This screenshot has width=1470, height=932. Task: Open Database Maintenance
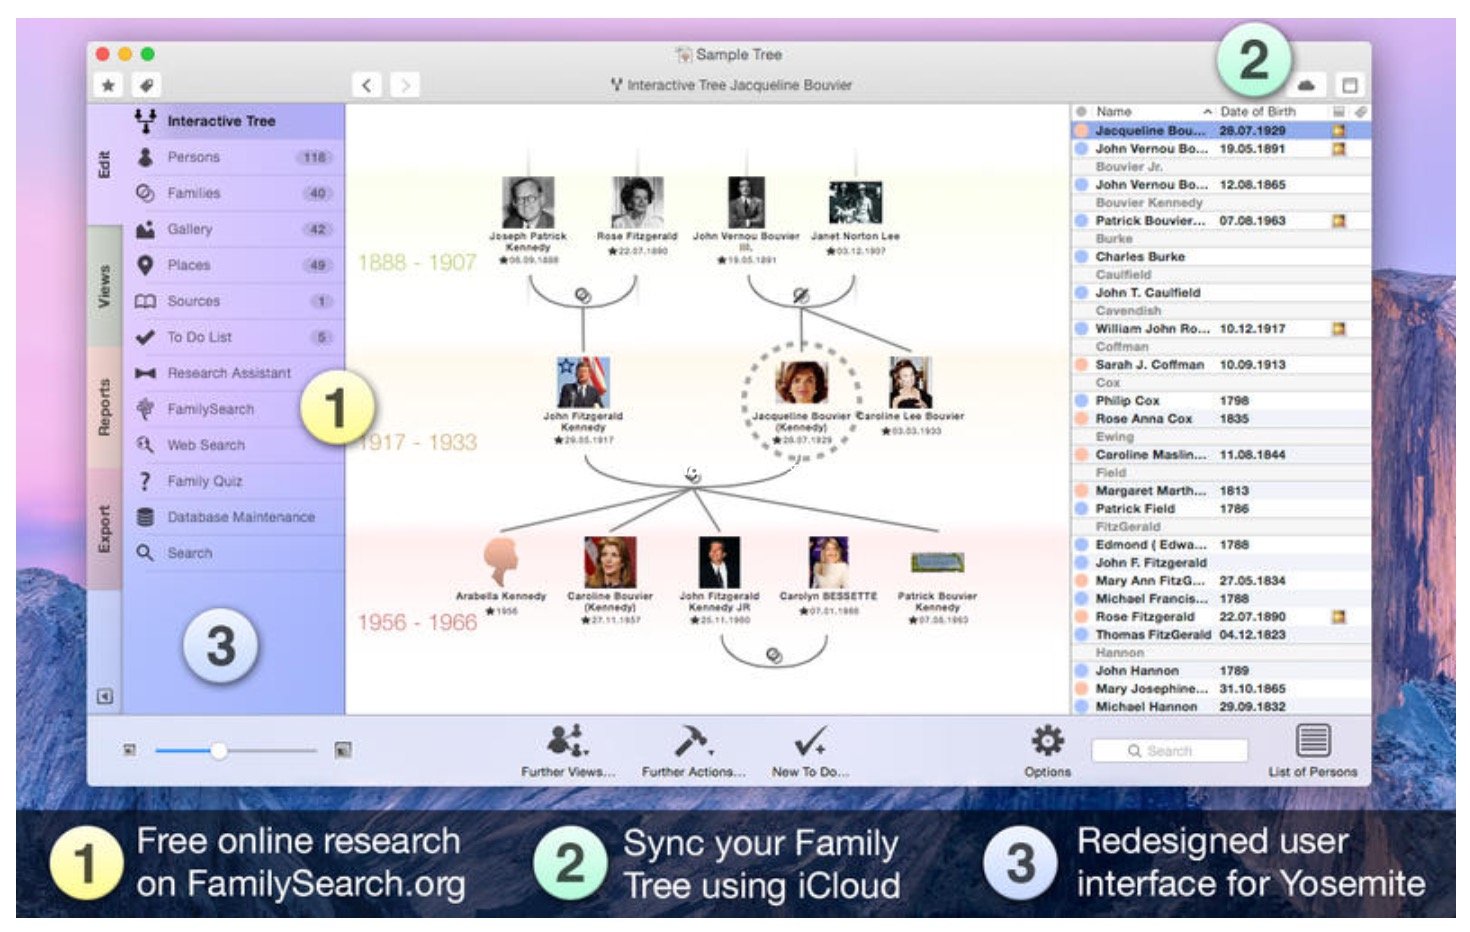[x=233, y=517]
